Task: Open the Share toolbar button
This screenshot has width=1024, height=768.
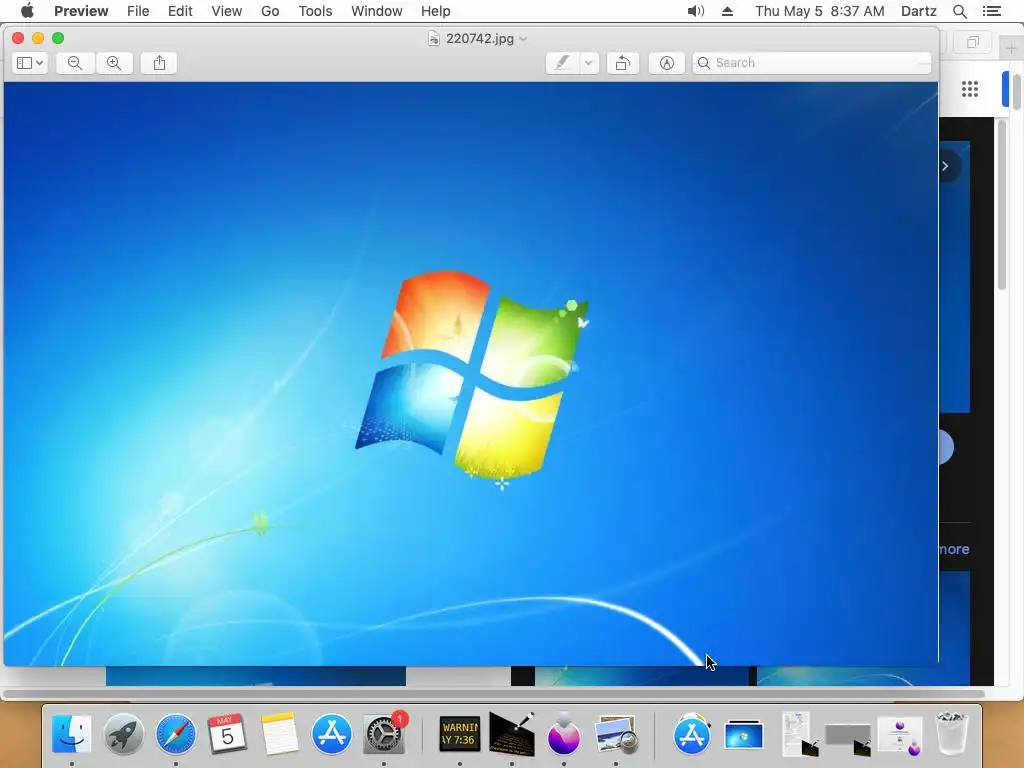Action: point(159,63)
